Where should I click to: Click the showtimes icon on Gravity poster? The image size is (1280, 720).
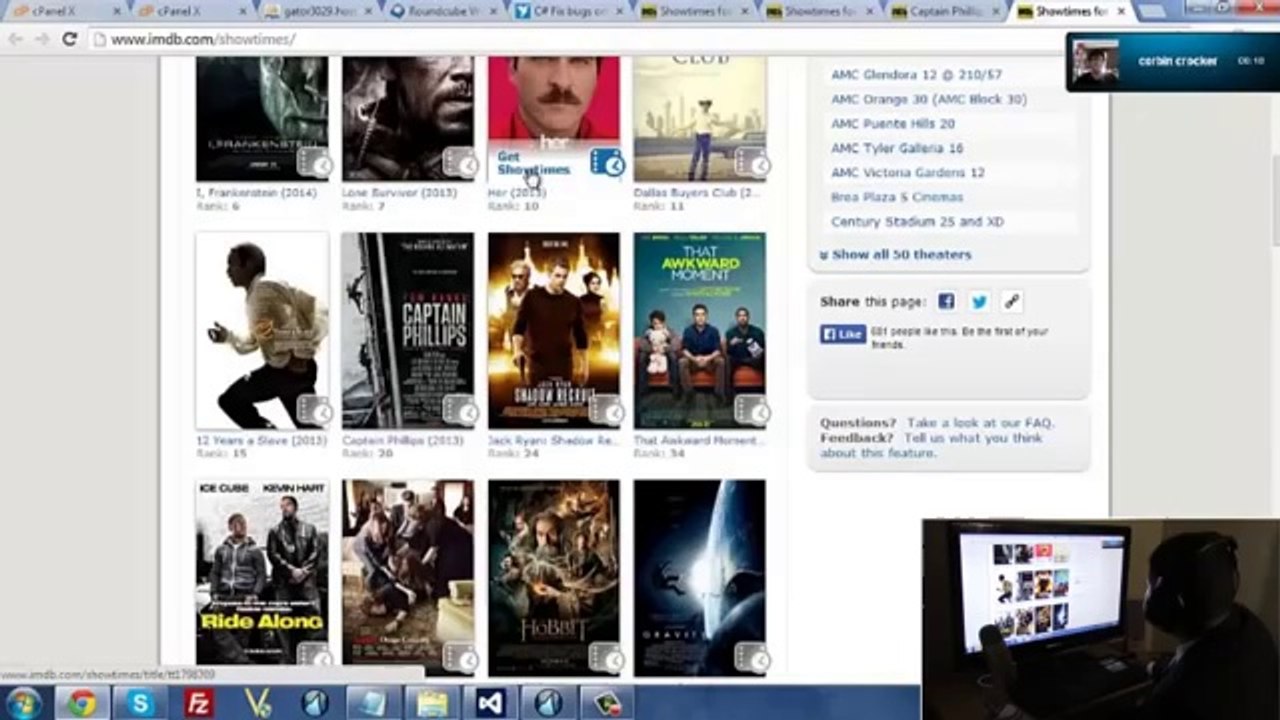point(752,657)
